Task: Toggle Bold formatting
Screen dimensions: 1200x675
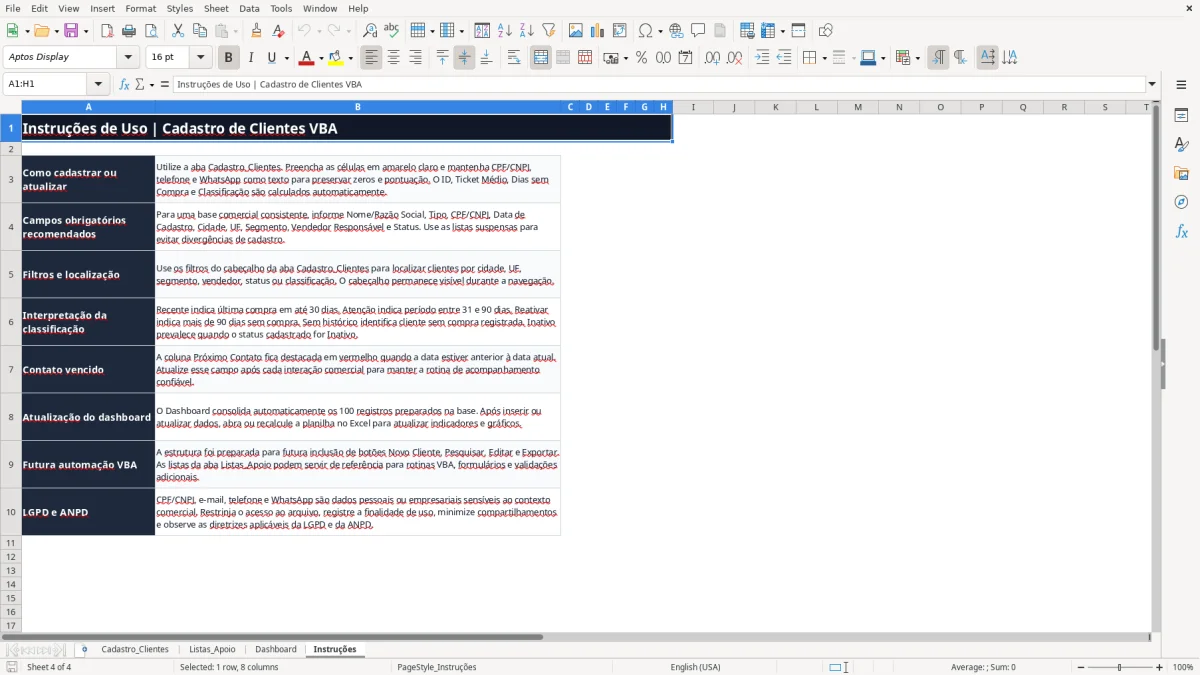Action: point(228,58)
